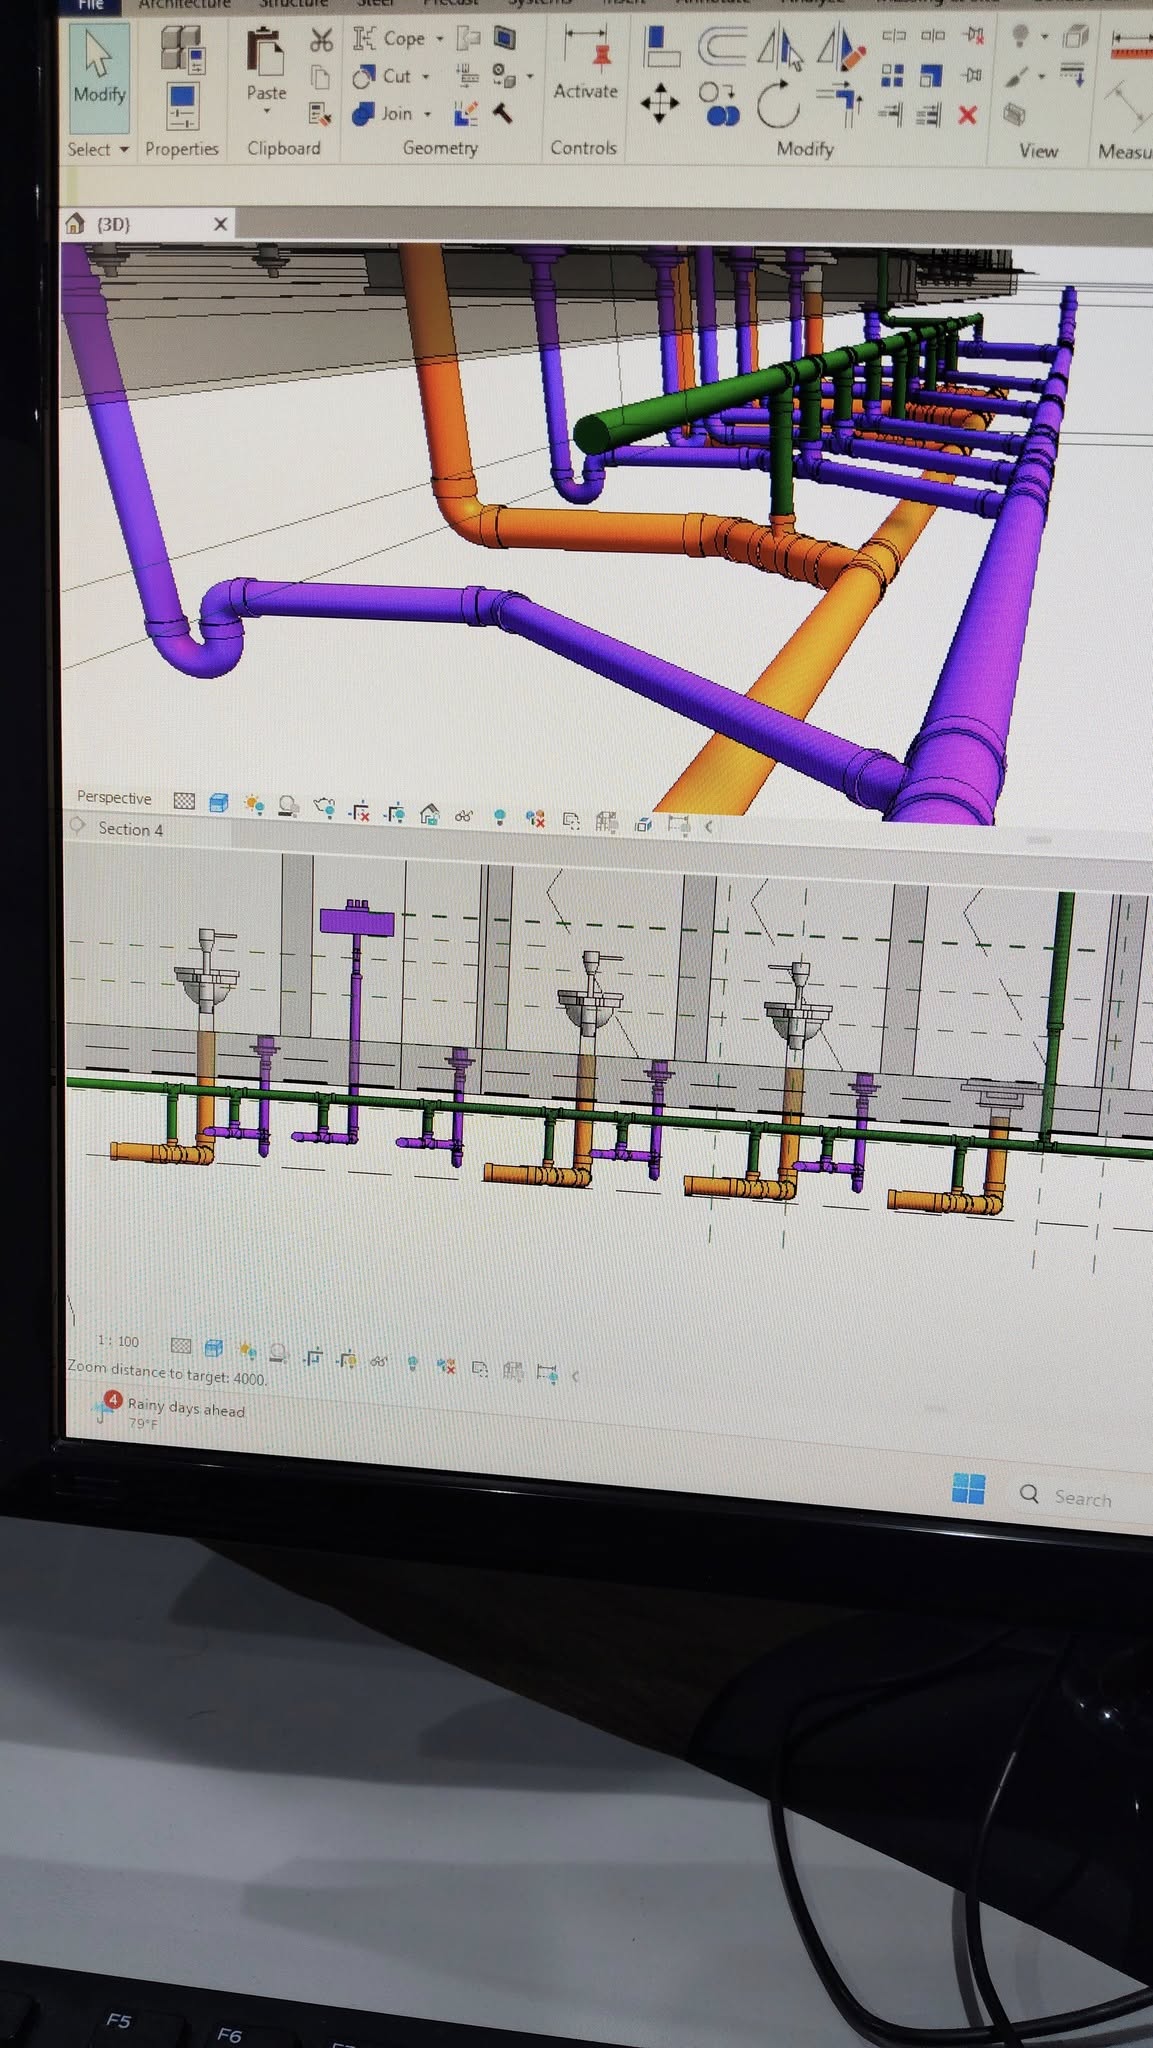Viewport: 1153px width, 2048px height.
Task: Toggle Sun Path in Section 4 view
Action: [247, 1351]
